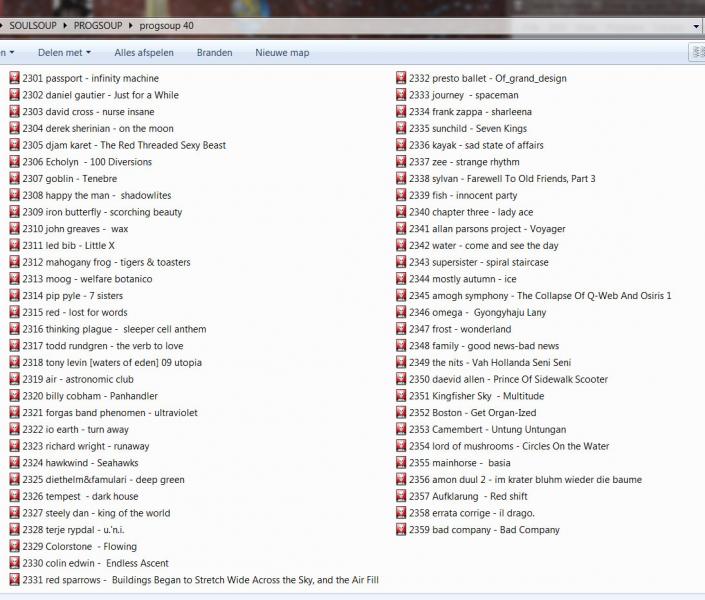Click file icon for 2313 moog - welfare botanico
This screenshot has width=705, height=600.
pyautogui.click(x=14, y=279)
